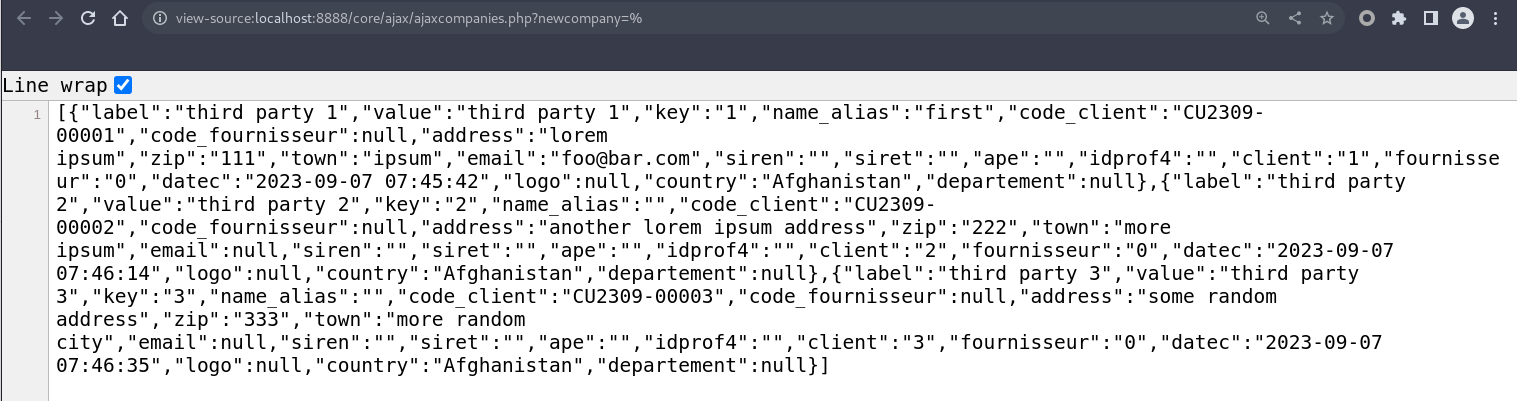Uncheck the Line wrap checkbox
The image size is (1517, 401).
coord(123,85)
